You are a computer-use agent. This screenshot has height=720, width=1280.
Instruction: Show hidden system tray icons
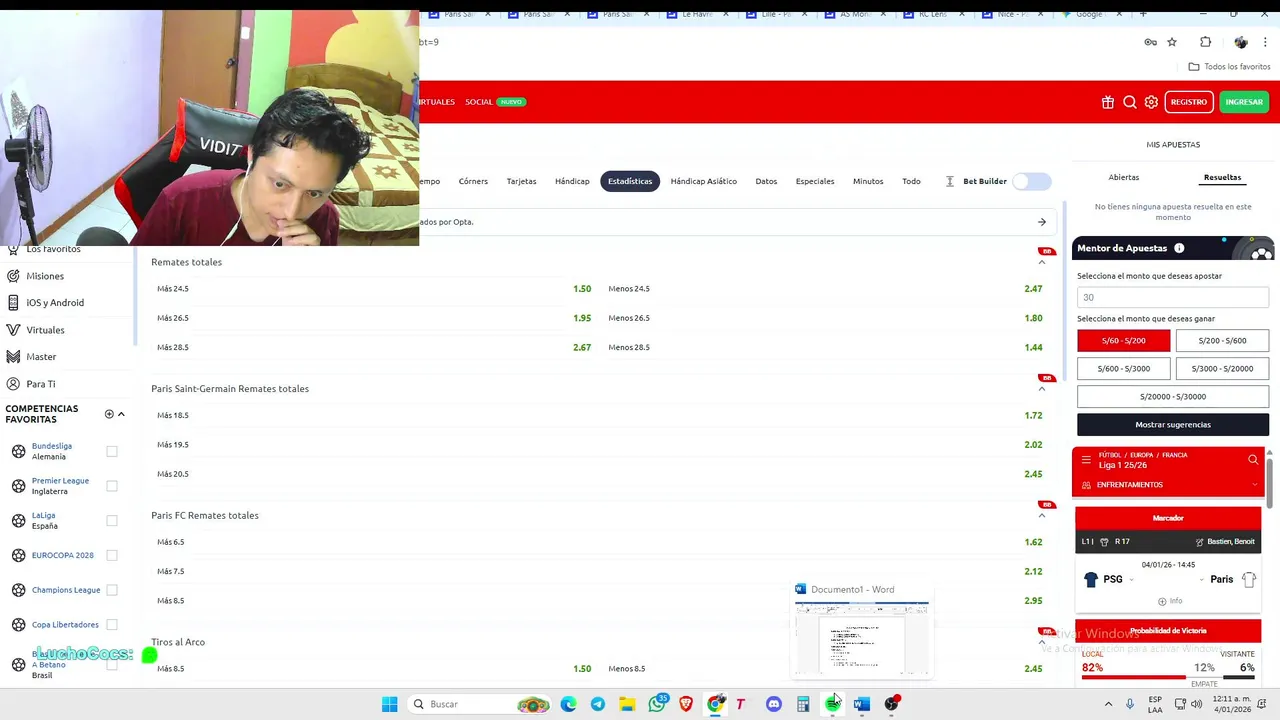[x=1108, y=704]
